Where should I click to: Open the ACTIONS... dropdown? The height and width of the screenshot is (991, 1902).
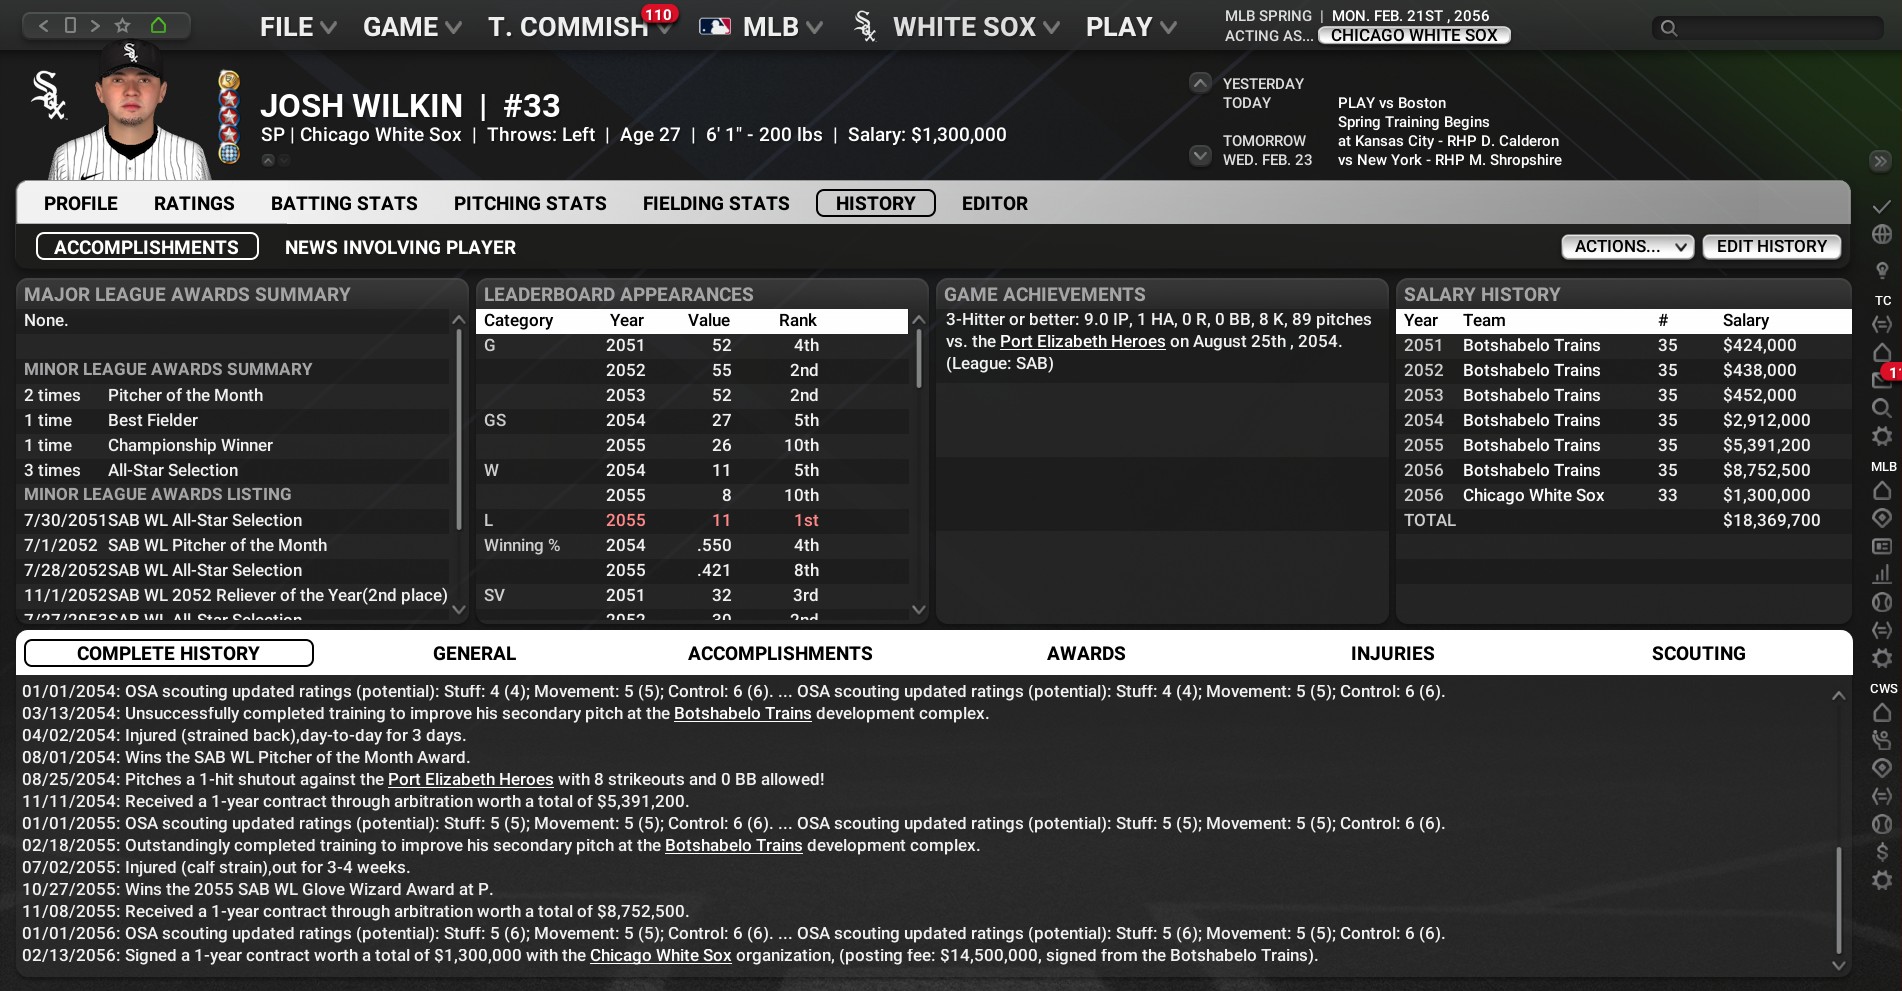point(1627,247)
